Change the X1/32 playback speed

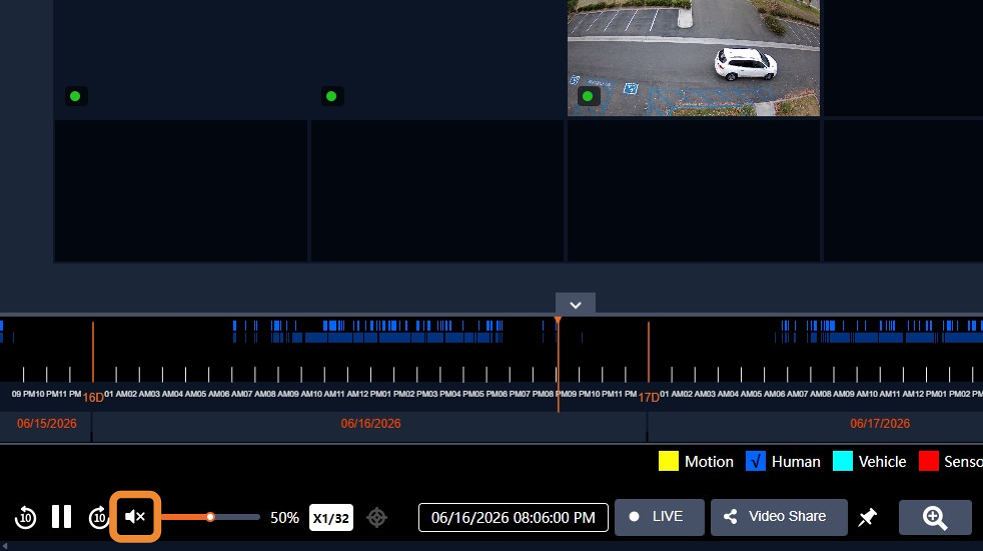(331, 518)
